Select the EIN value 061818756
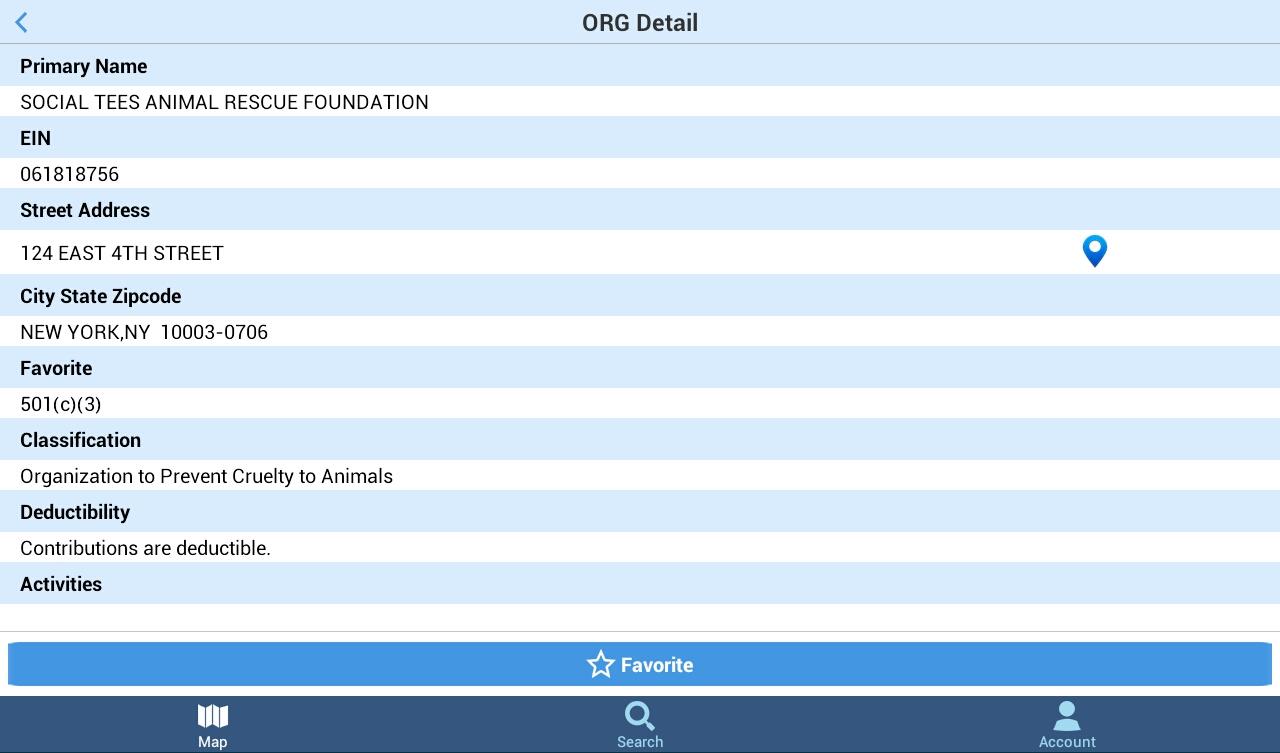 (70, 174)
